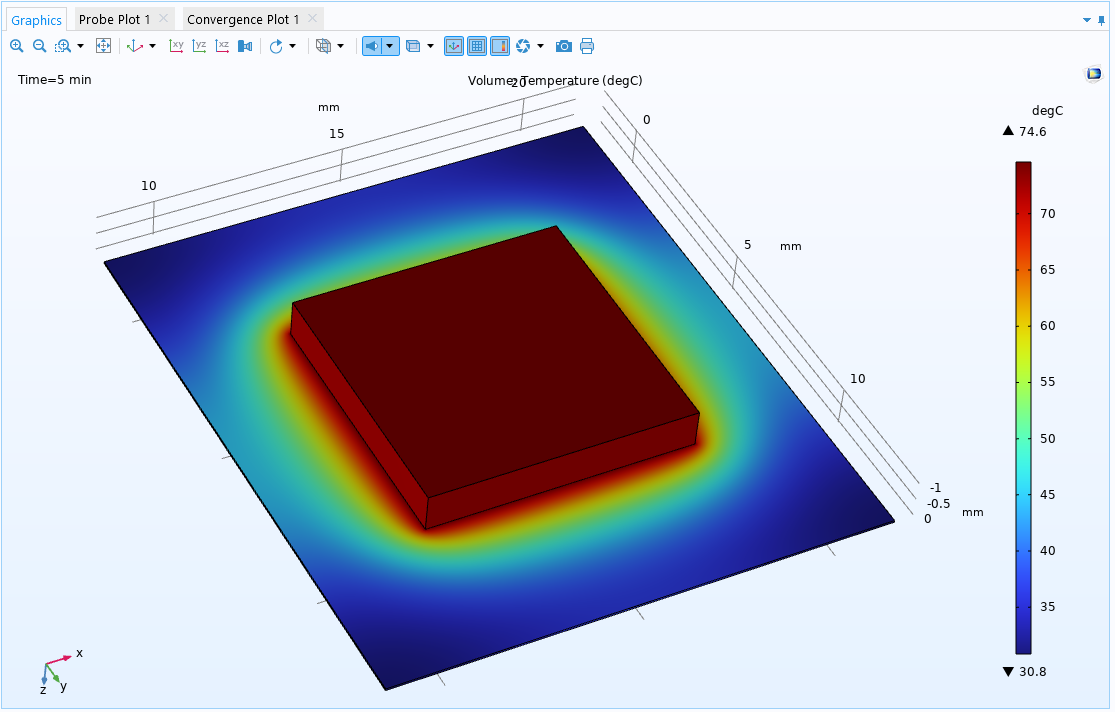This screenshot has width=1115, height=712.
Task: Pin the Graphics window with pushpin
Action: tap(1101, 20)
